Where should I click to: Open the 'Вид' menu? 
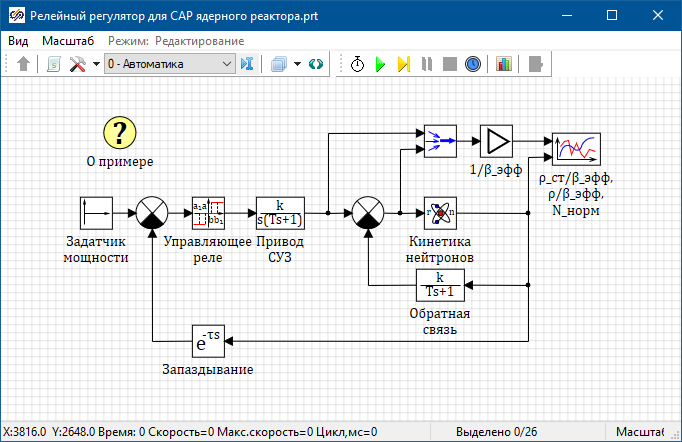tap(18, 41)
